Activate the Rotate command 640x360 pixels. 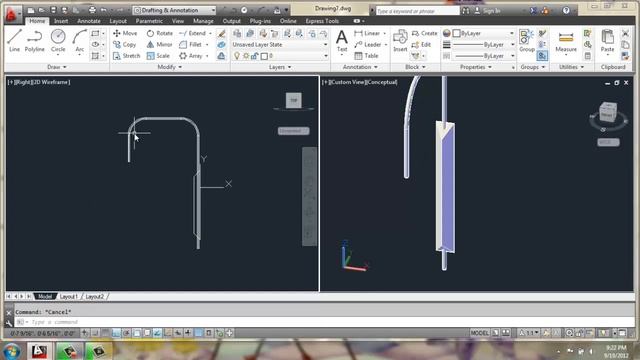(x=160, y=33)
